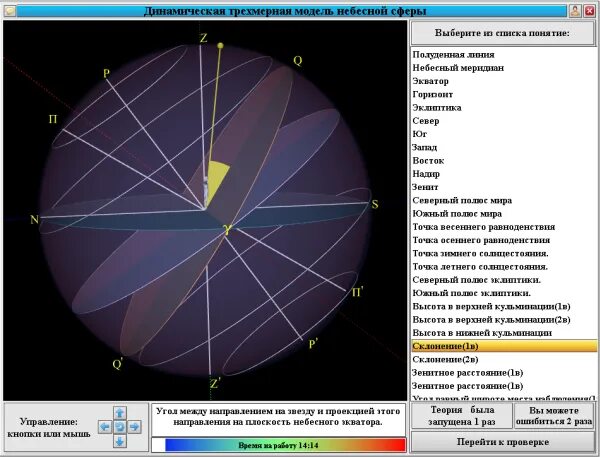Select 'Надир' in the list
This screenshot has height=457, width=600.
tap(504, 174)
